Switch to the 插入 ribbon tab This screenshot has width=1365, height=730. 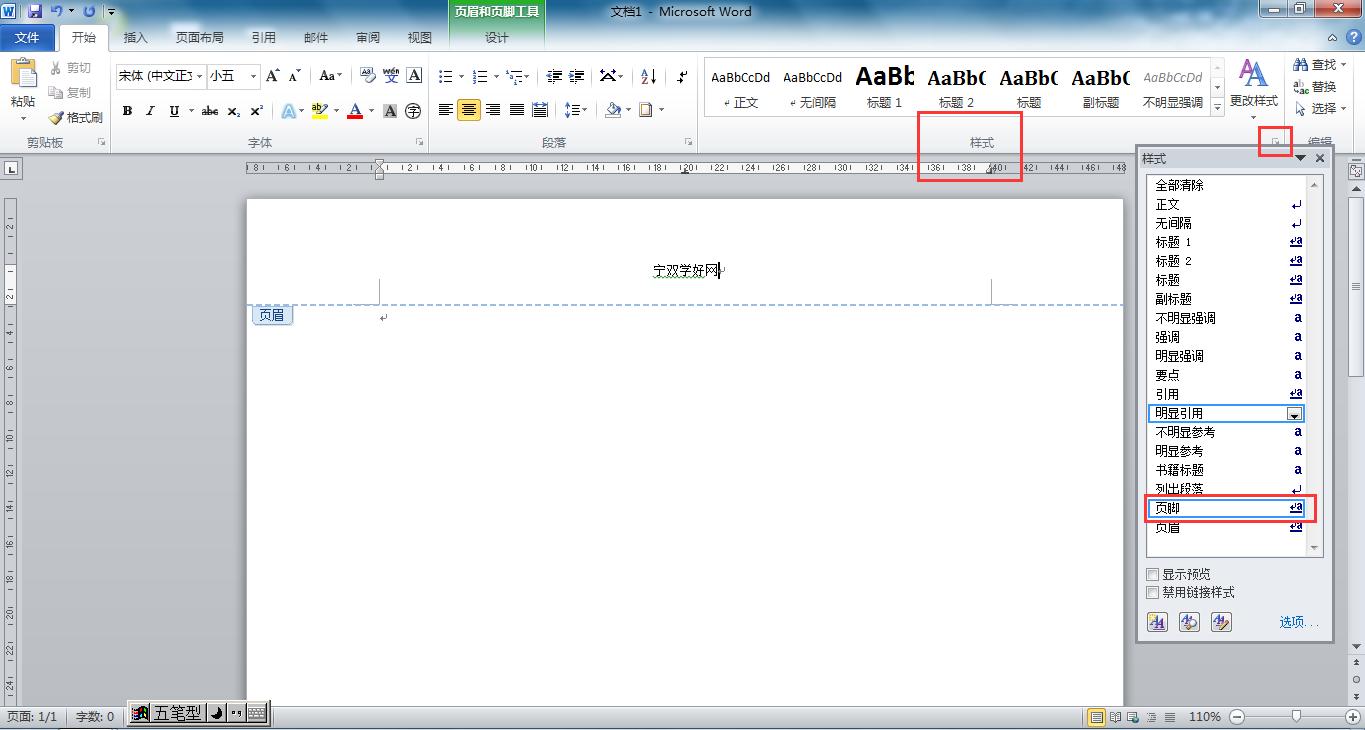135,38
